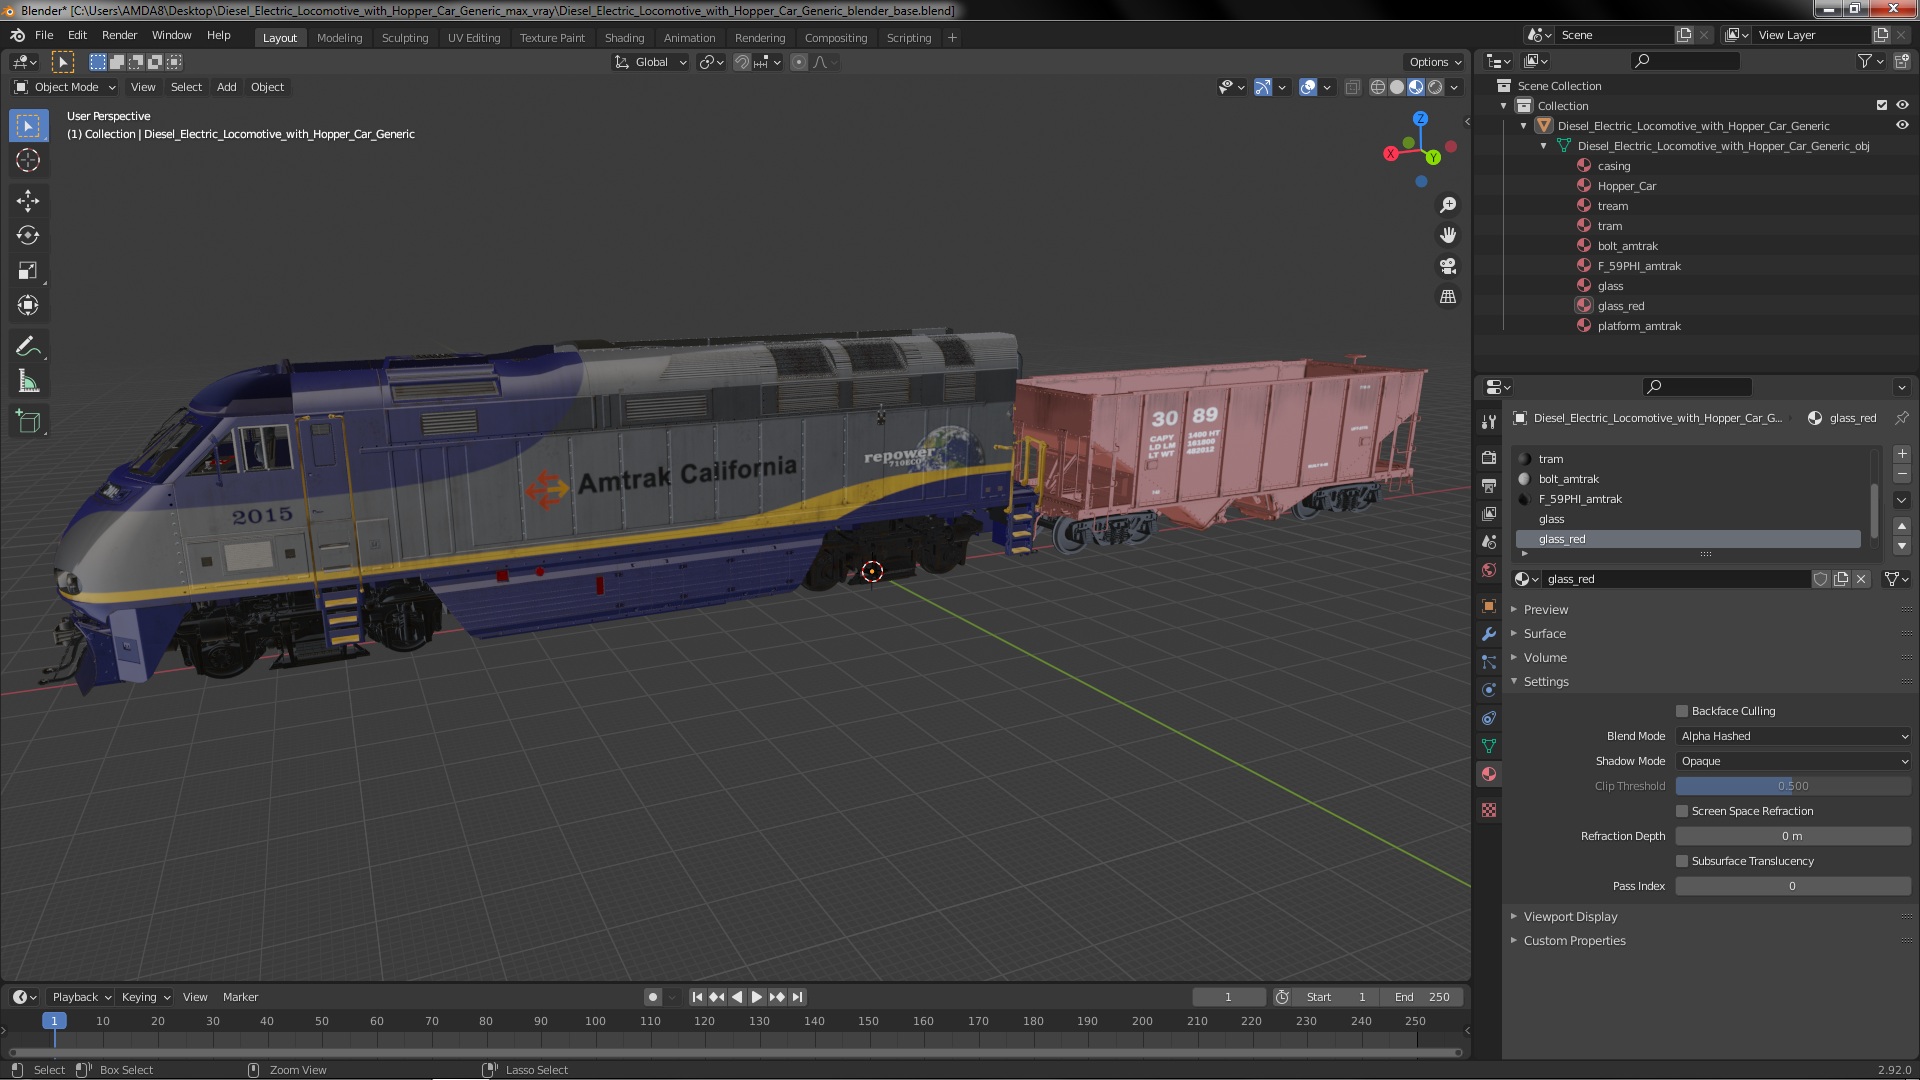Open the Modifiers wrench tab

point(1489,634)
